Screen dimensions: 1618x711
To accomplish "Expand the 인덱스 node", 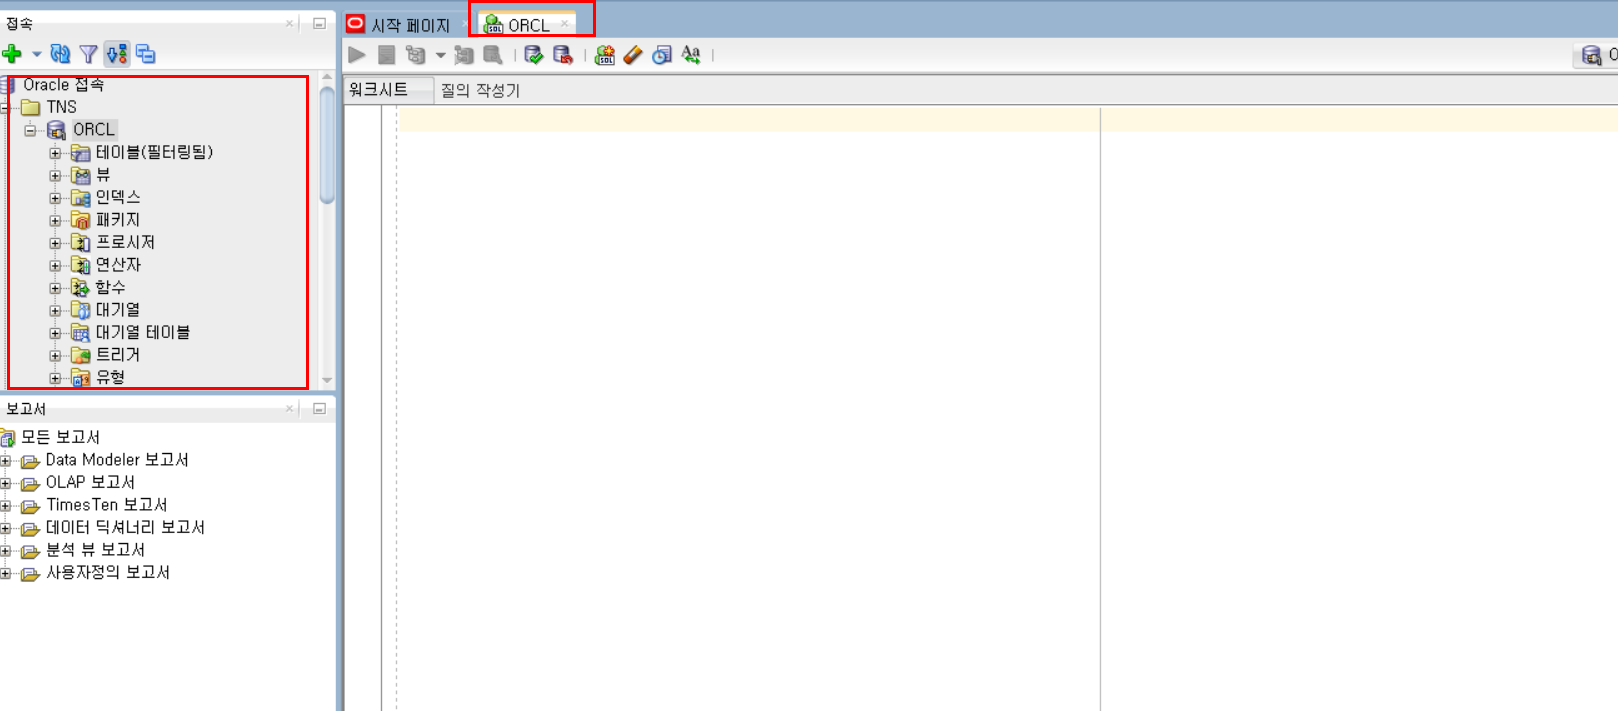I will coord(55,198).
